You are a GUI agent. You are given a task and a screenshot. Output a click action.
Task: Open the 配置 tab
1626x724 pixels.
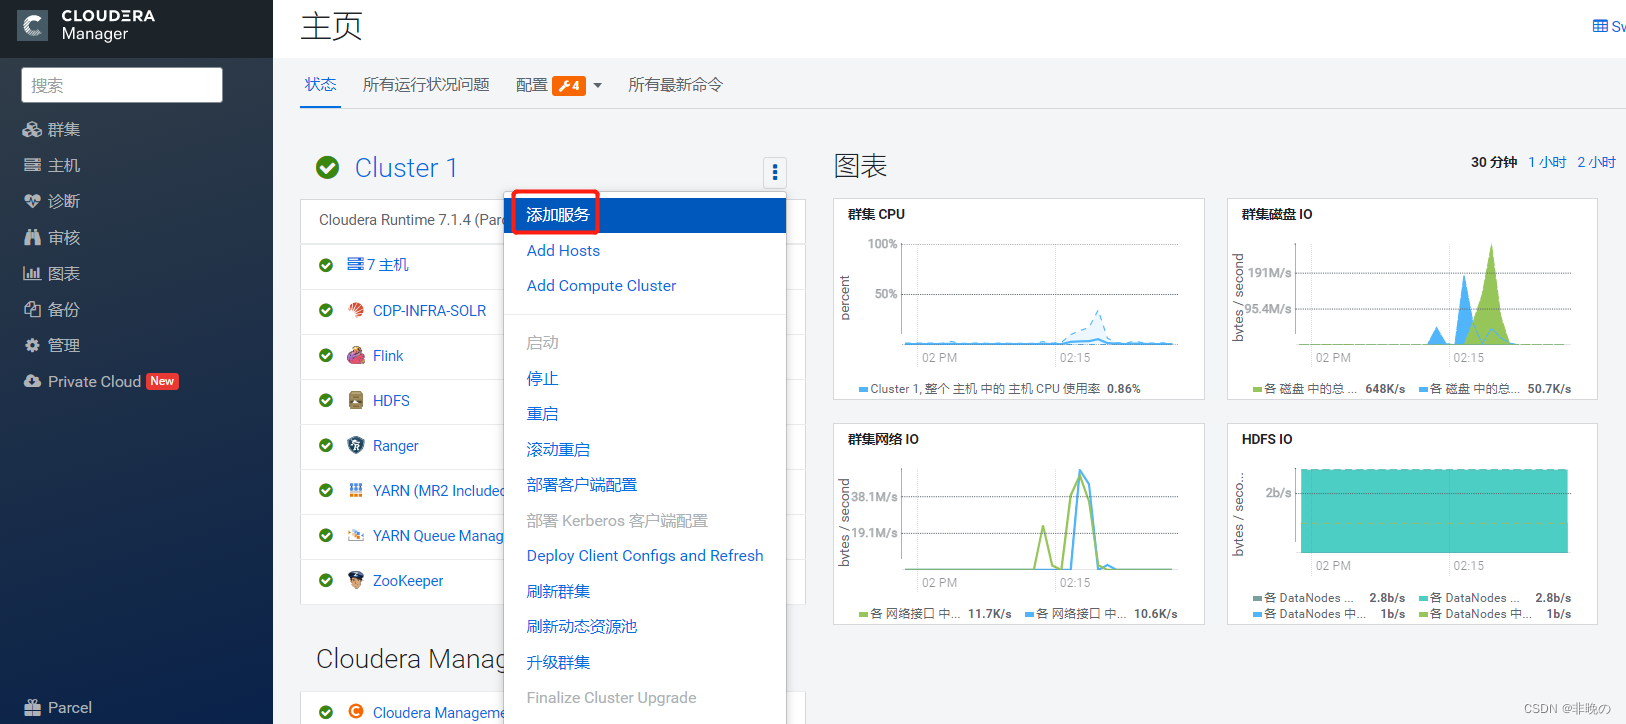531,85
